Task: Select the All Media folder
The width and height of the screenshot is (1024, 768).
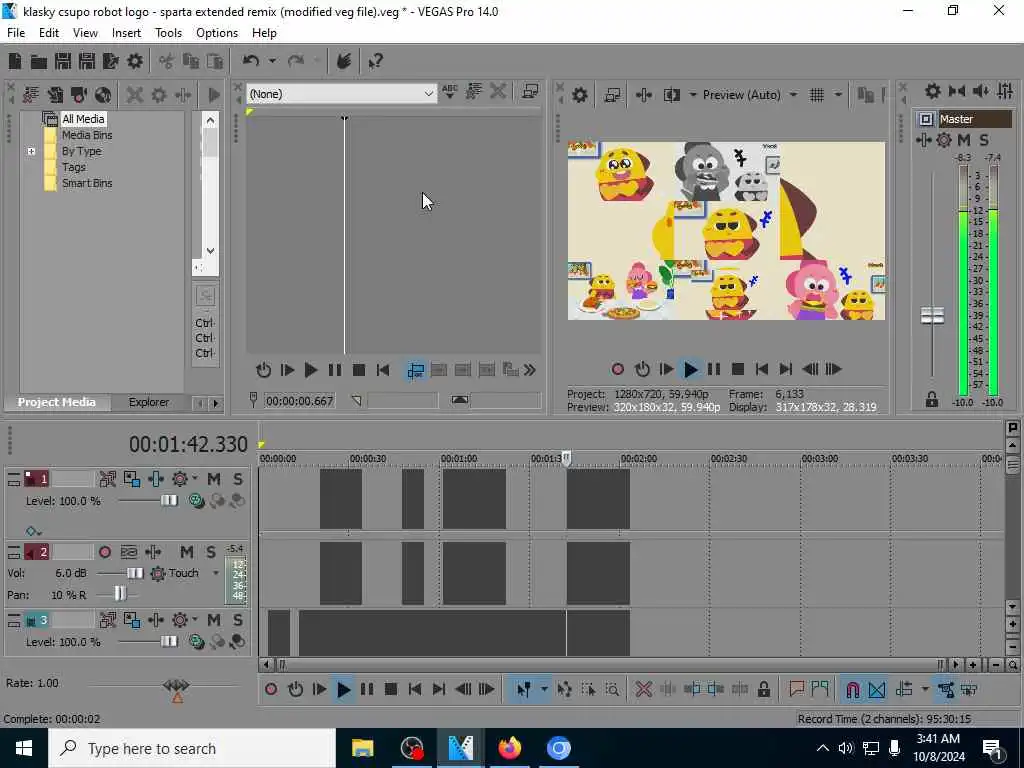Action: (x=82, y=119)
